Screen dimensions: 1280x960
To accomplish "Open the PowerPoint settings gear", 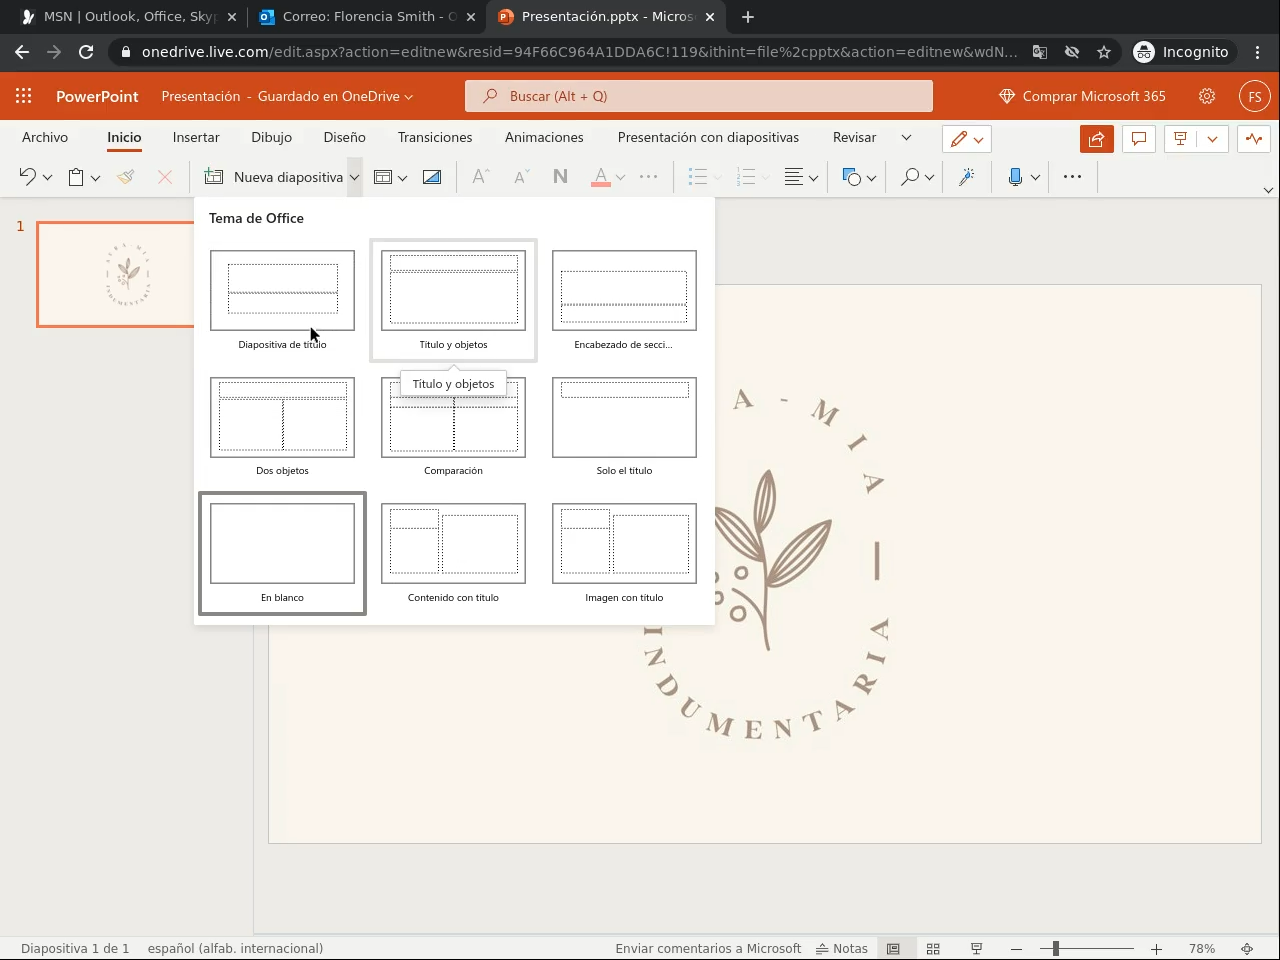I will pyautogui.click(x=1207, y=96).
